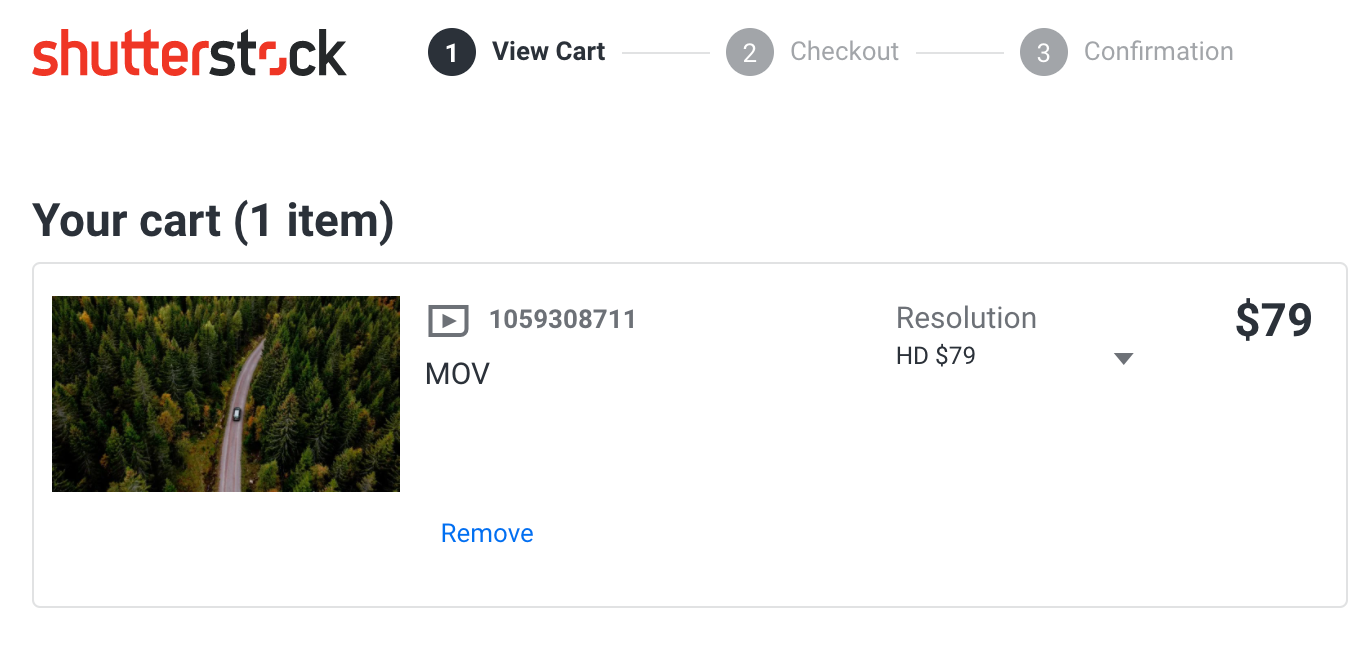Click the large $79 item price
This screenshot has height=656, width=1372.
(x=1273, y=320)
